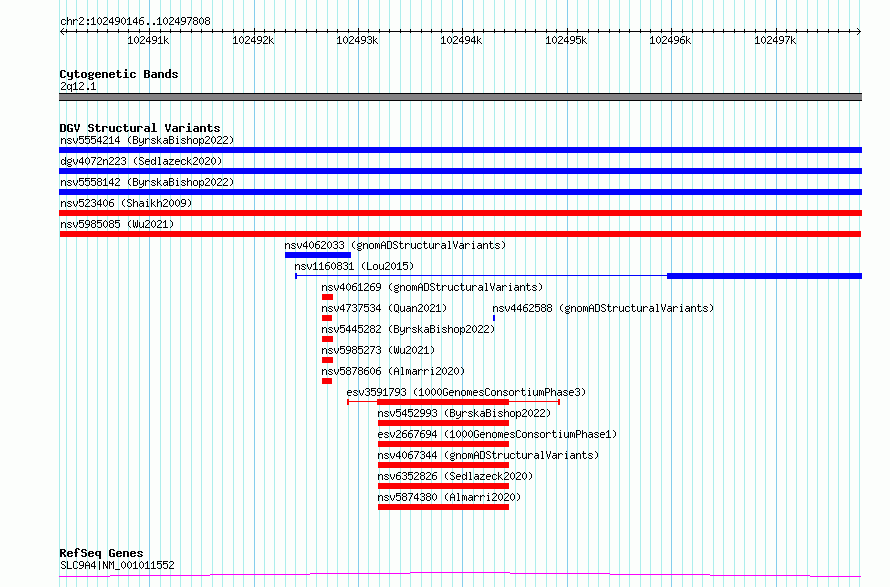Click the red bar under nsv5874380
The height and width of the screenshot is (587, 890).
click(443, 508)
